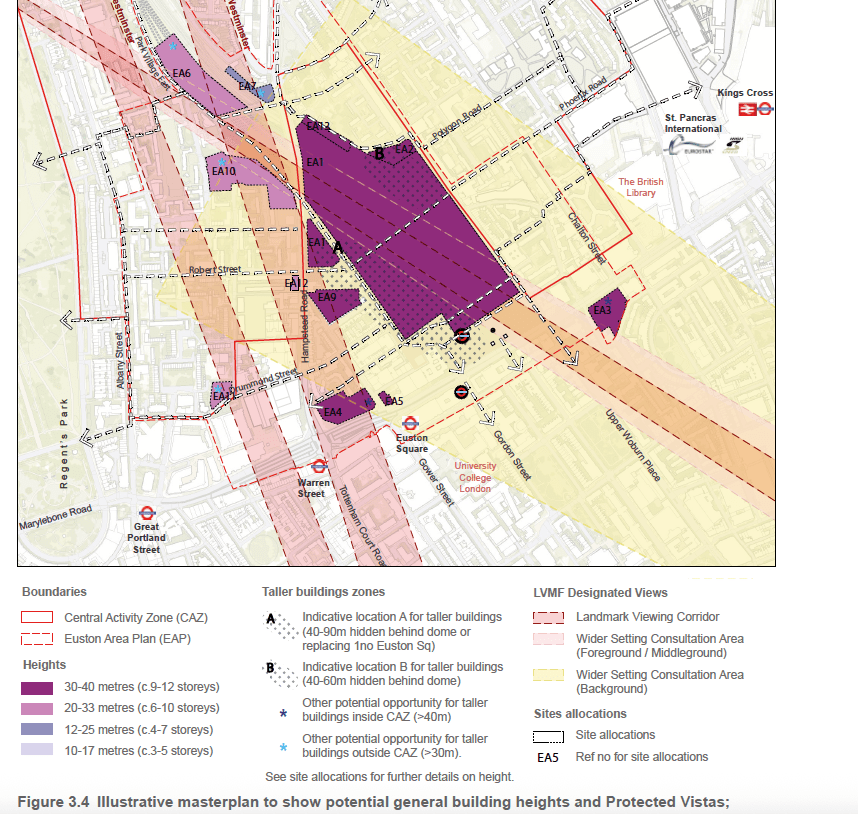Click the University College London label
The width and height of the screenshot is (858, 814).
(475, 476)
